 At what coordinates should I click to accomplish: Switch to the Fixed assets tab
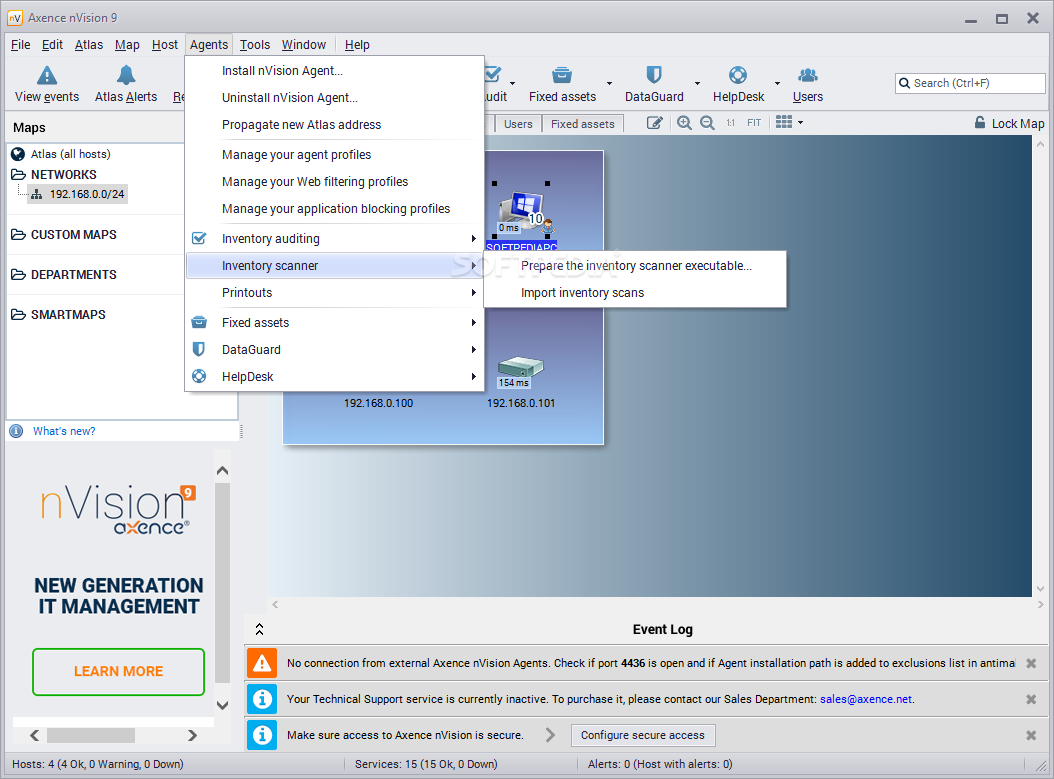tap(582, 124)
